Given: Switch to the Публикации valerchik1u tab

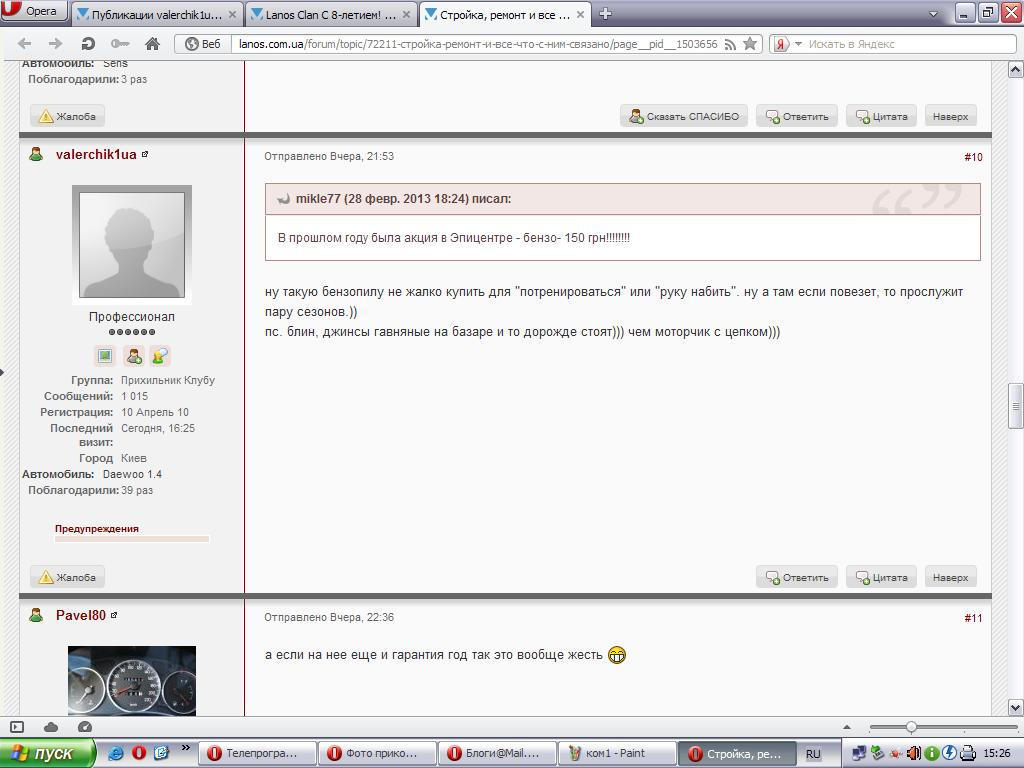Looking at the screenshot, I should [x=157, y=14].
